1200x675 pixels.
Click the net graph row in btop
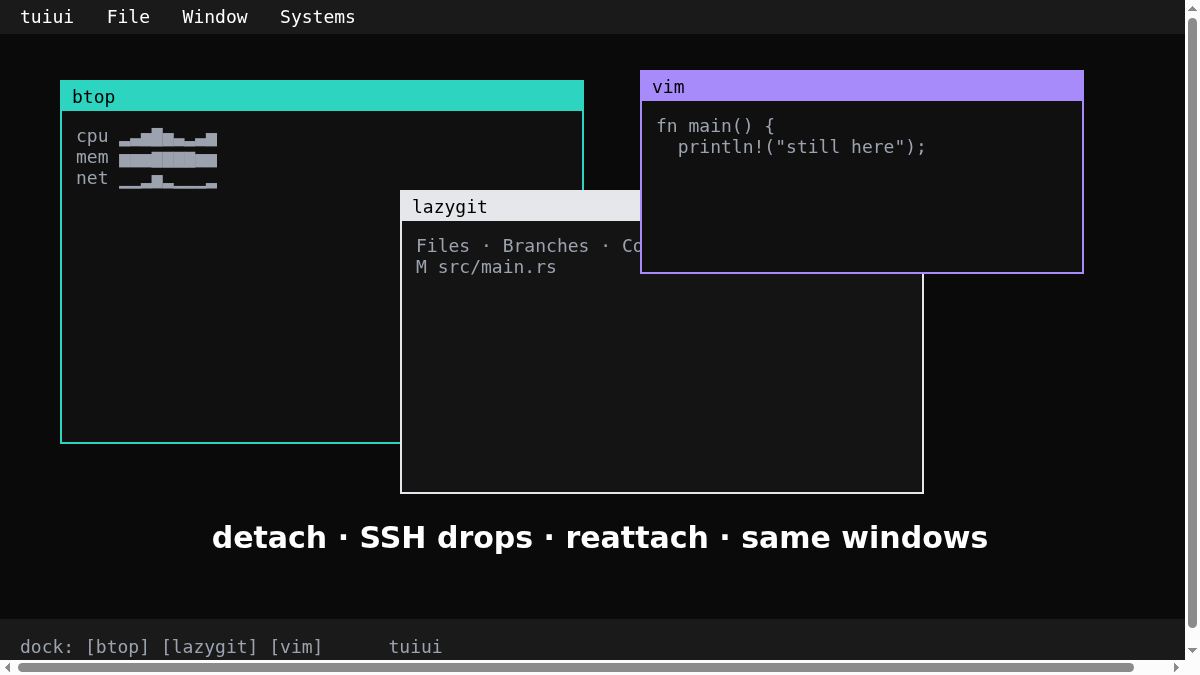pos(147,178)
